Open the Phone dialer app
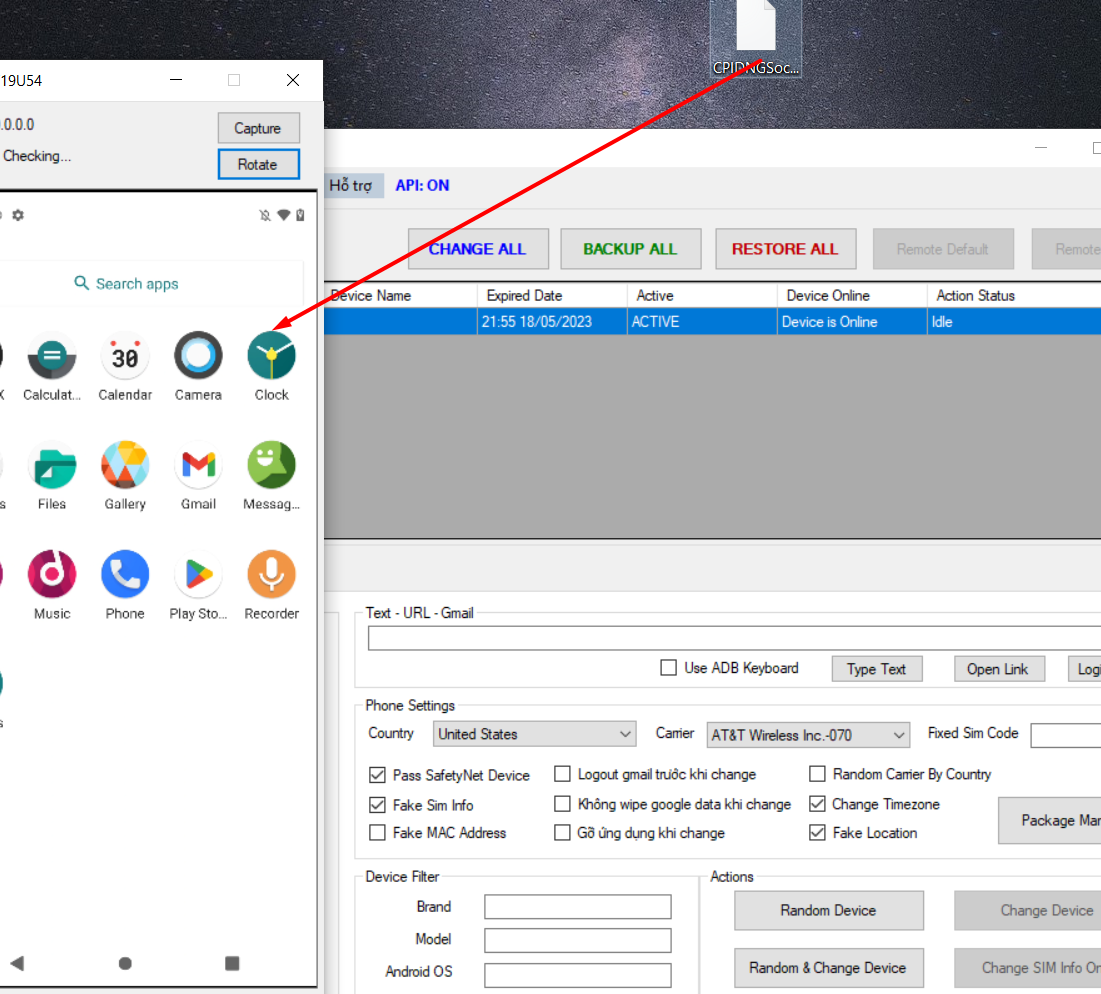The height and width of the screenshot is (994, 1101). 125,575
